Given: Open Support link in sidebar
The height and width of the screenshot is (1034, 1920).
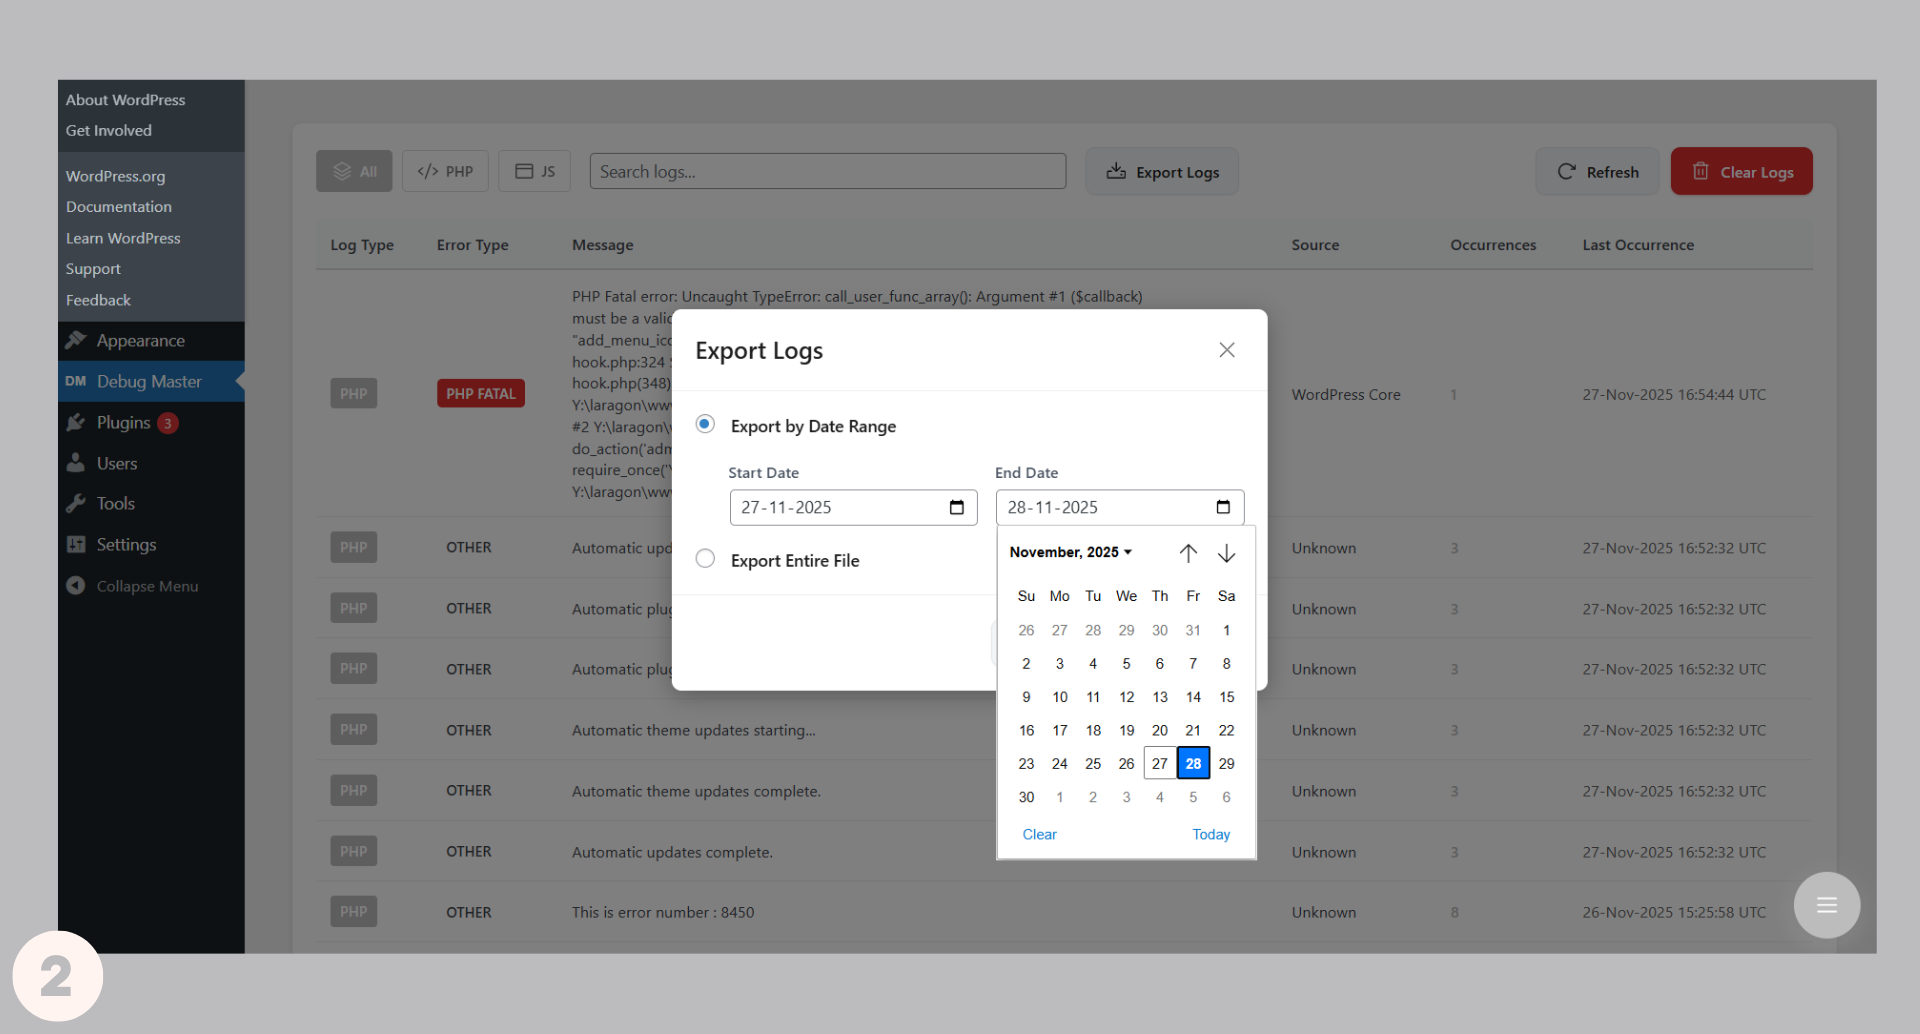Looking at the screenshot, I should pyautogui.click(x=93, y=269).
